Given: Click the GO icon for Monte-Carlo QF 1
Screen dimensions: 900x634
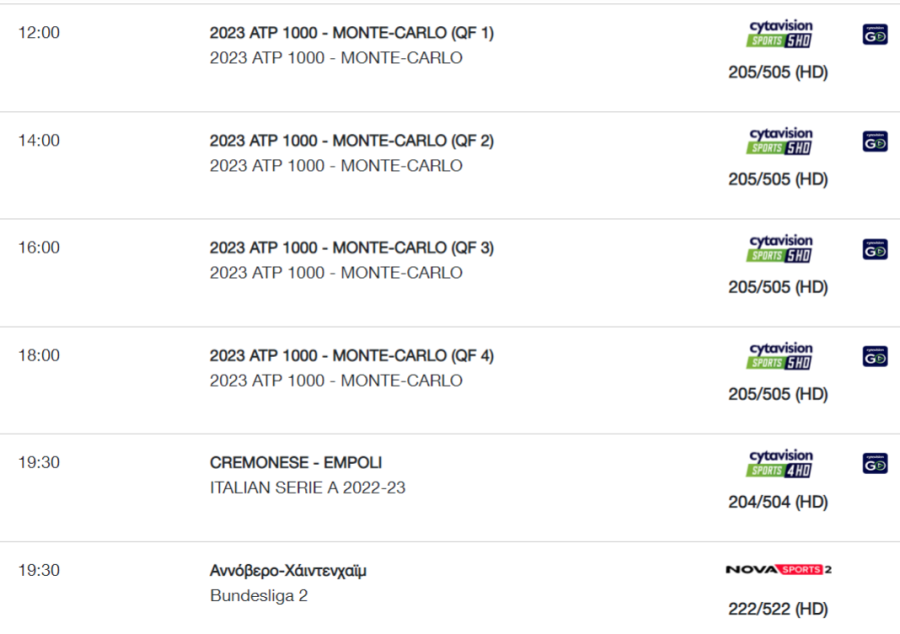Looking at the screenshot, I should point(875,34).
